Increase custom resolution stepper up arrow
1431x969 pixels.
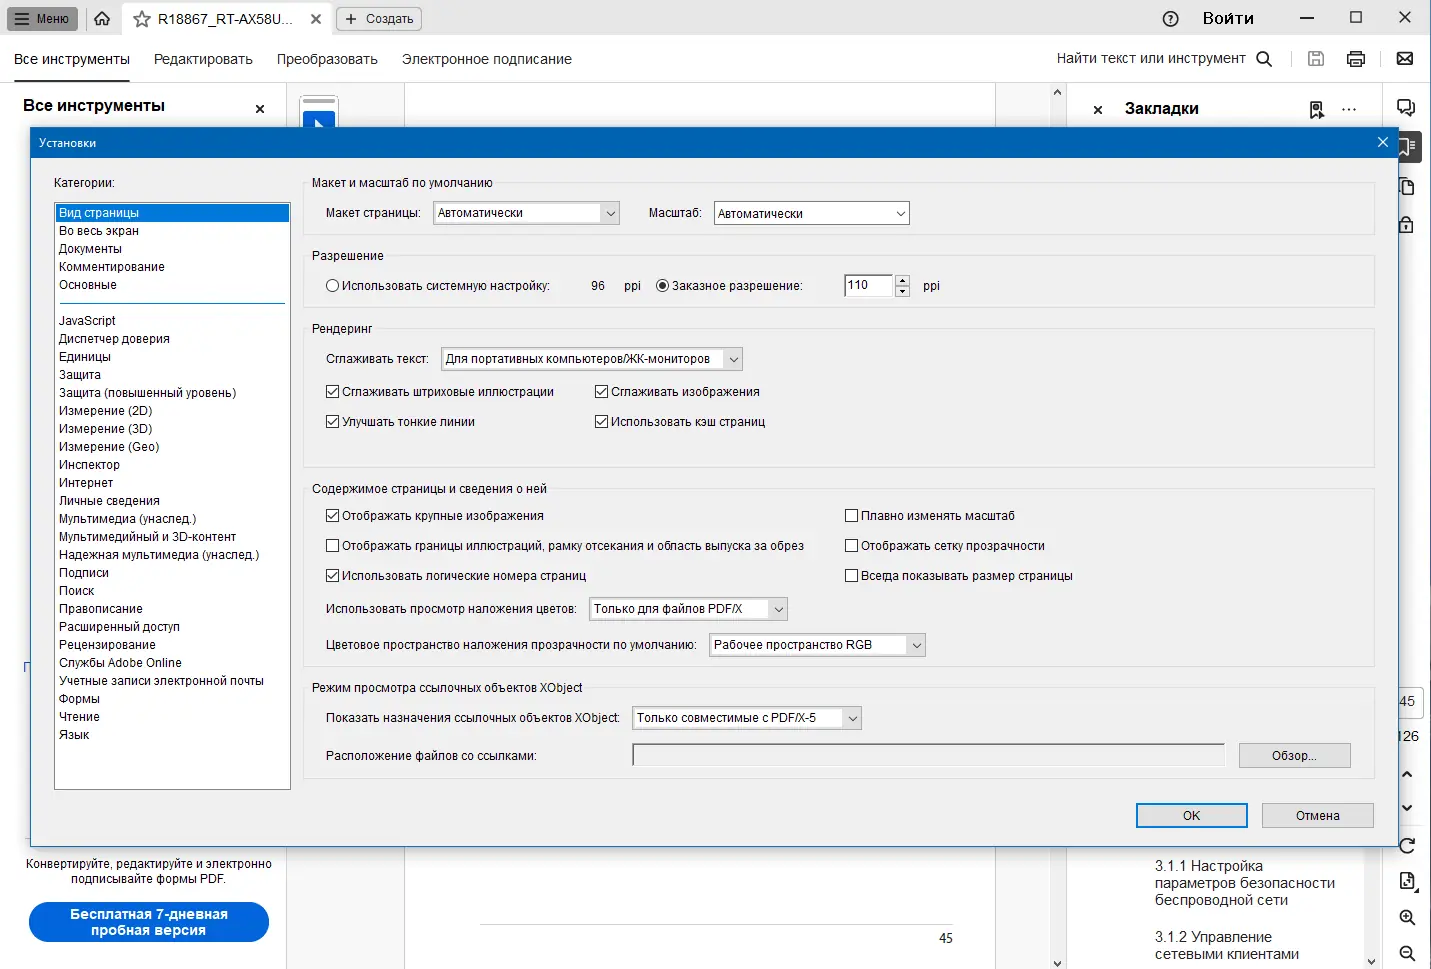[902, 280]
